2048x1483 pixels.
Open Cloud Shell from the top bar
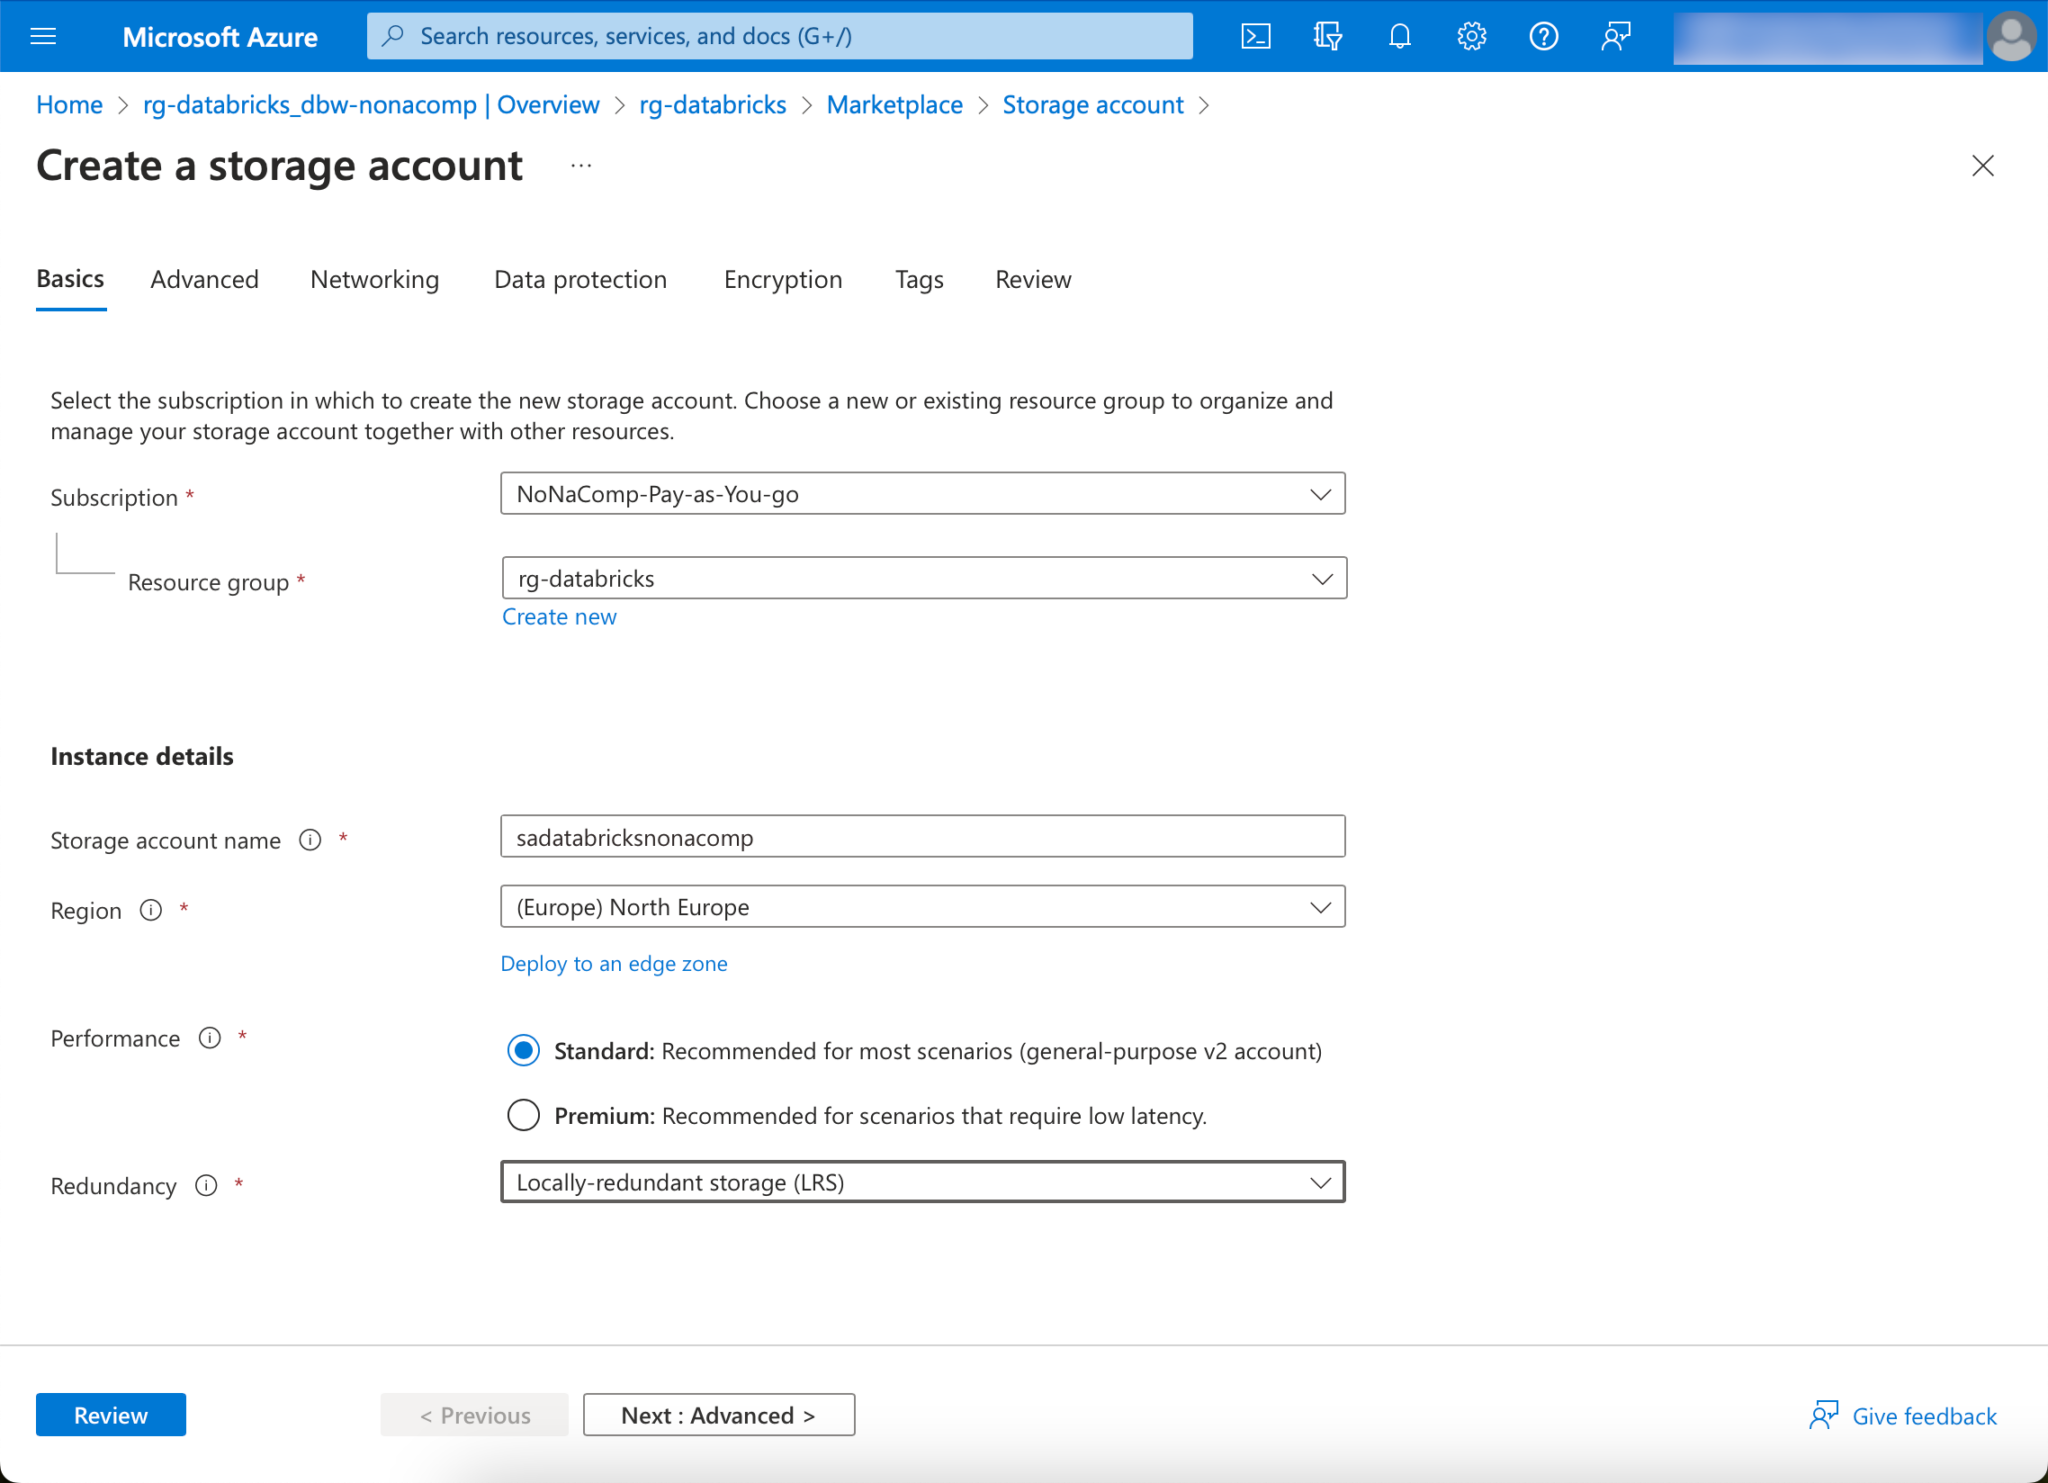[x=1255, y=37]
